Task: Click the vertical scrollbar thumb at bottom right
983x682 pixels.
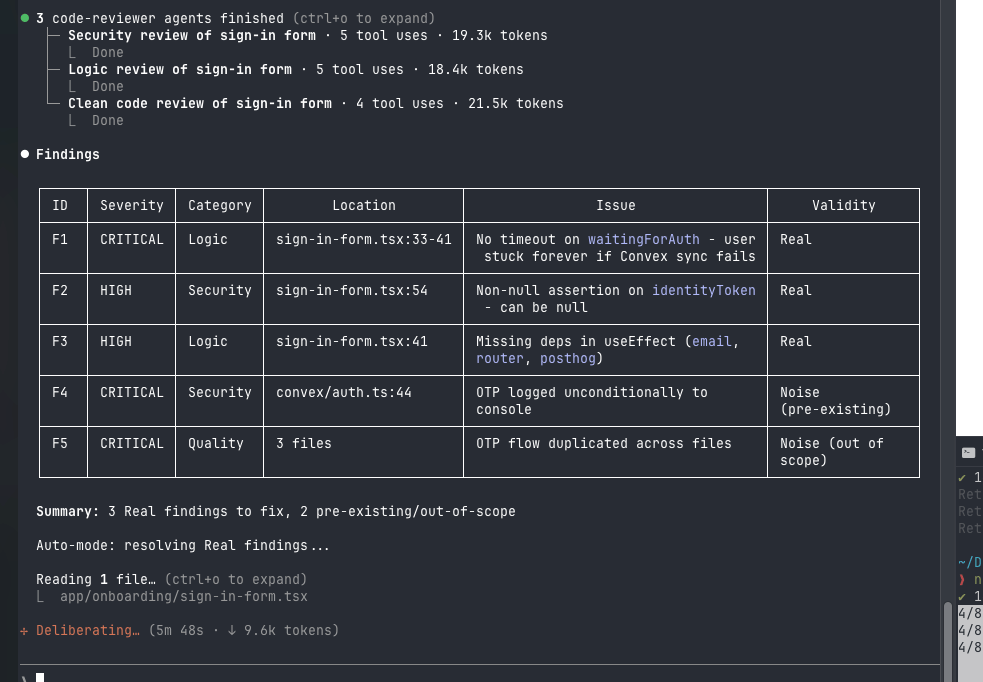Action: (x=947, y=641)
